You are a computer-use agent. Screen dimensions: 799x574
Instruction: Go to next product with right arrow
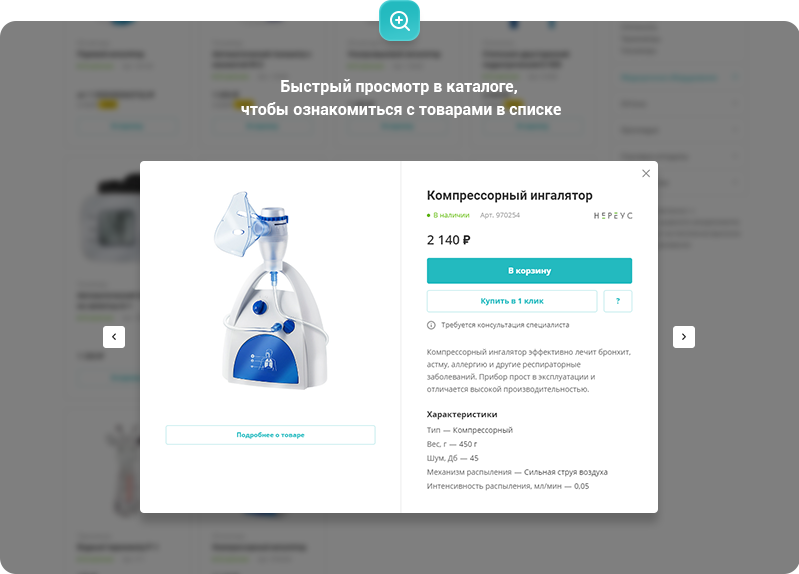[x=683, y=337]
